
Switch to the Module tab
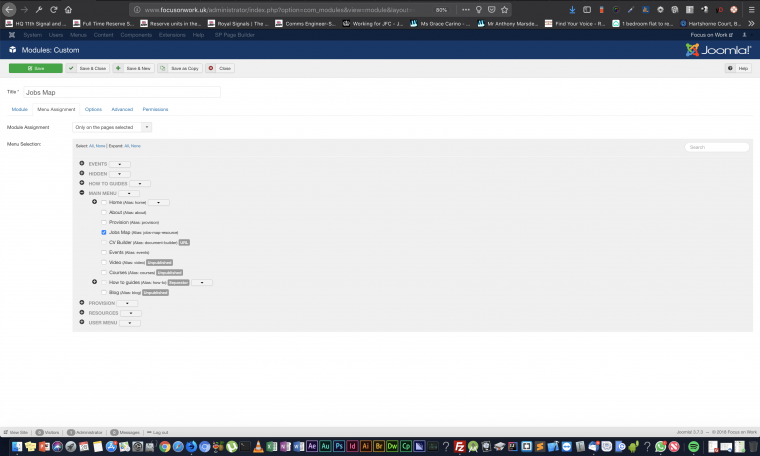tap(19, 110)
